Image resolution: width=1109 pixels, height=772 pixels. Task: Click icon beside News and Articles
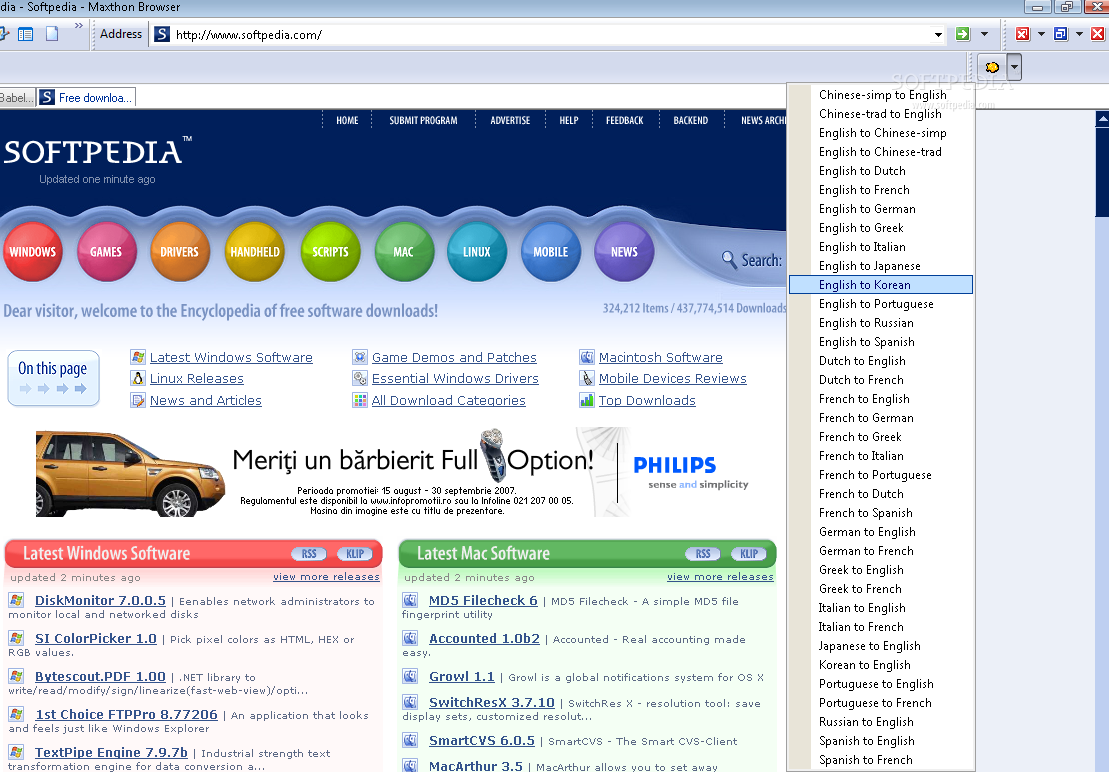coord(138,401)
